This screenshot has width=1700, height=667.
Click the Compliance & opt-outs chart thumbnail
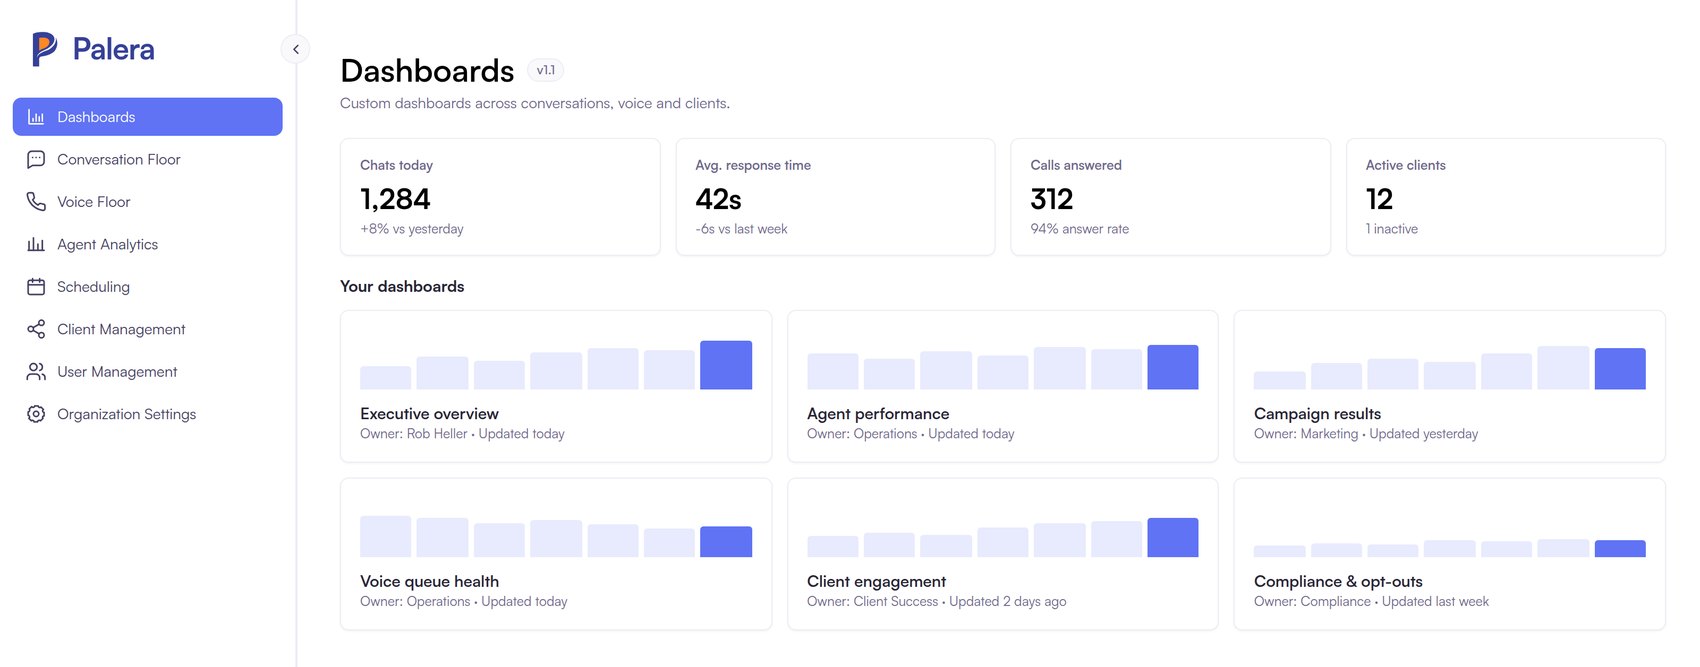click(1450, 548)
